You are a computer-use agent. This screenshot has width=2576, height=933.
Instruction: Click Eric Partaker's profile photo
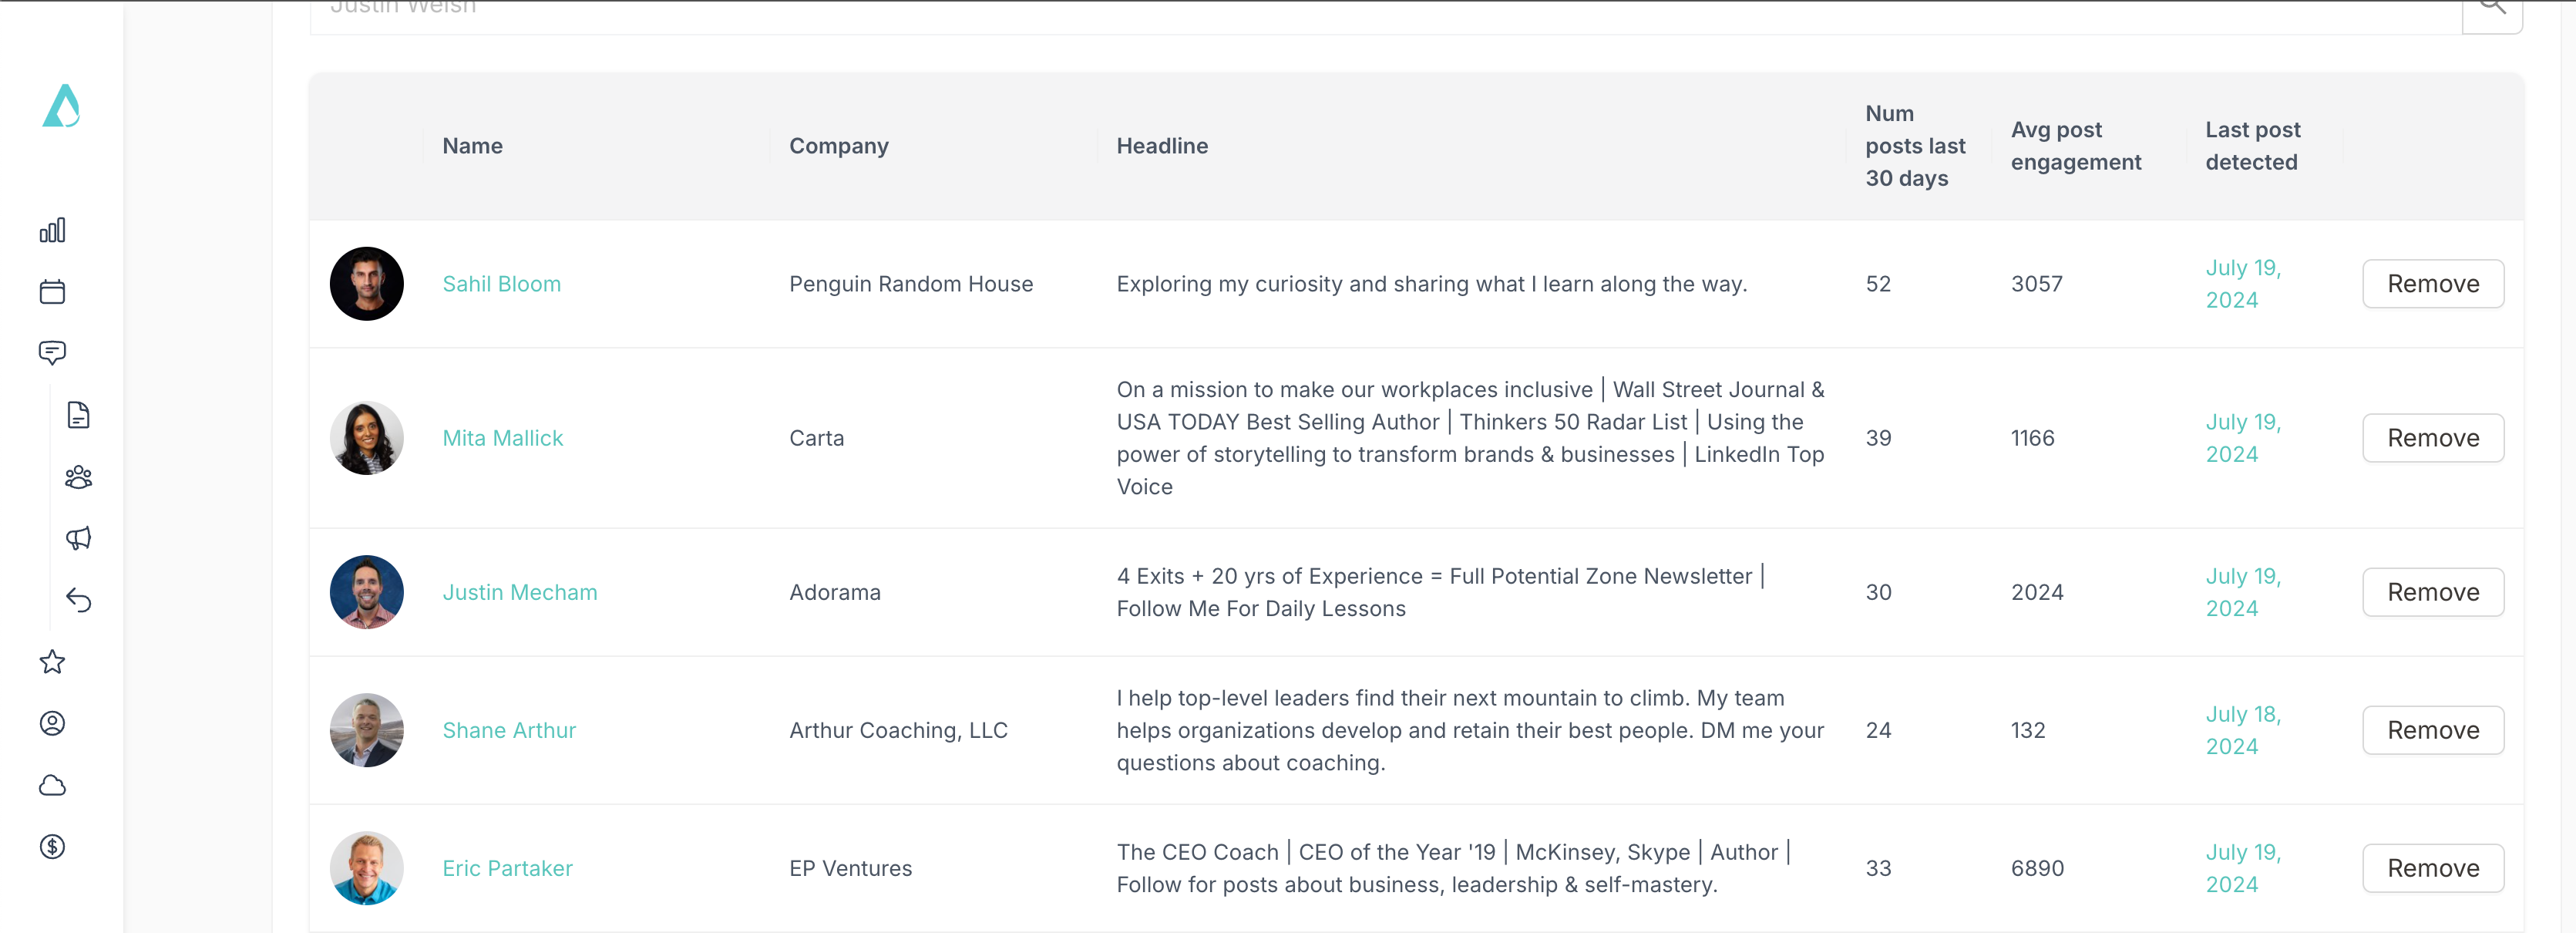(367, 868)
